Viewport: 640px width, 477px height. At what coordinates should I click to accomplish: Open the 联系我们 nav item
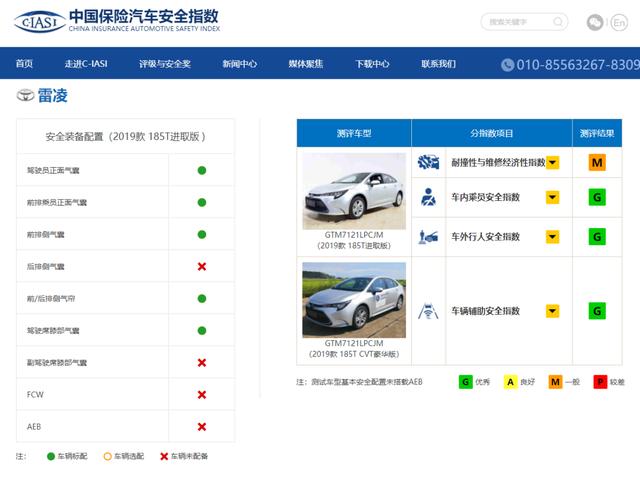(x=438, y=64)
